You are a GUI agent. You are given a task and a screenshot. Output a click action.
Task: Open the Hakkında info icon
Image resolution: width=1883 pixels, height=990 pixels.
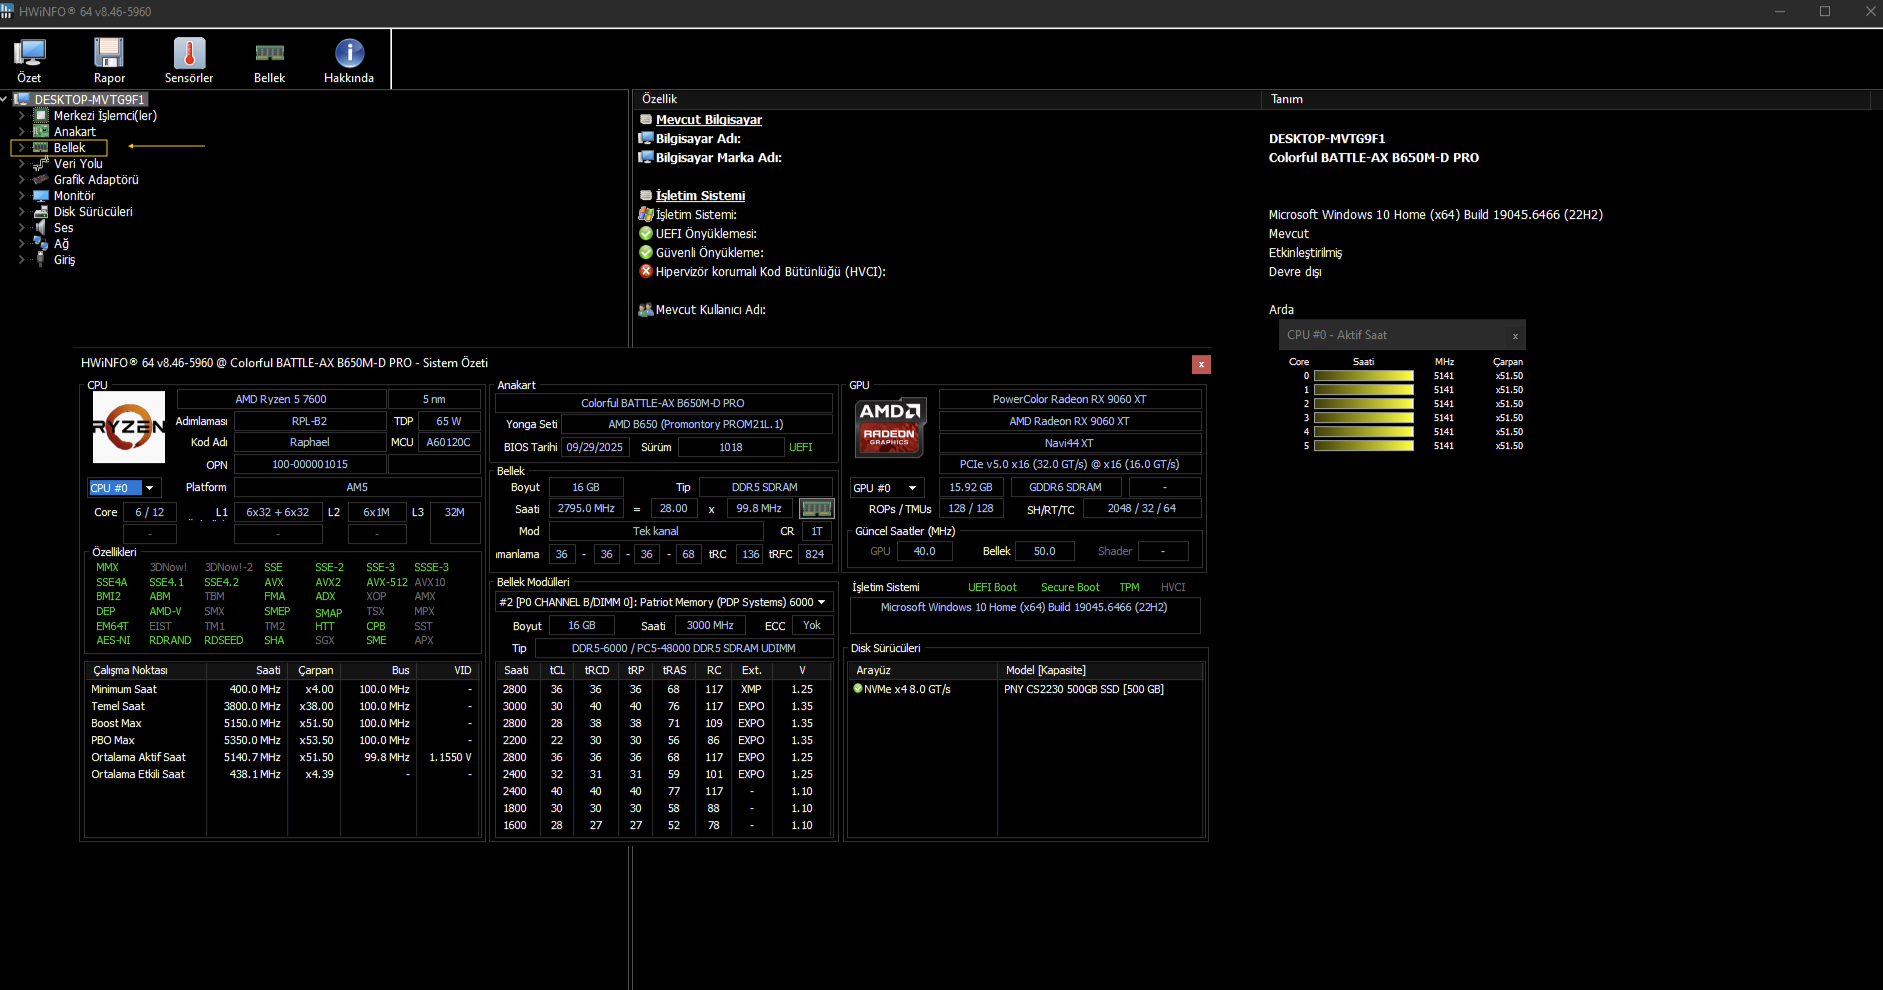coord(349,53)
